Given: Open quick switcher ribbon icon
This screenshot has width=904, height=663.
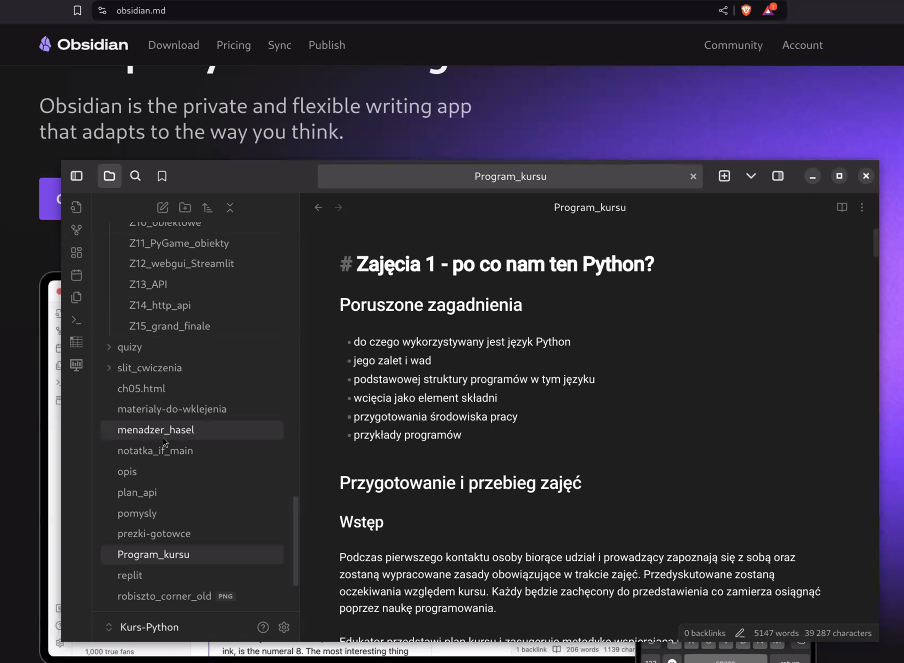Looking at the screenshot, I should [76, 208].
